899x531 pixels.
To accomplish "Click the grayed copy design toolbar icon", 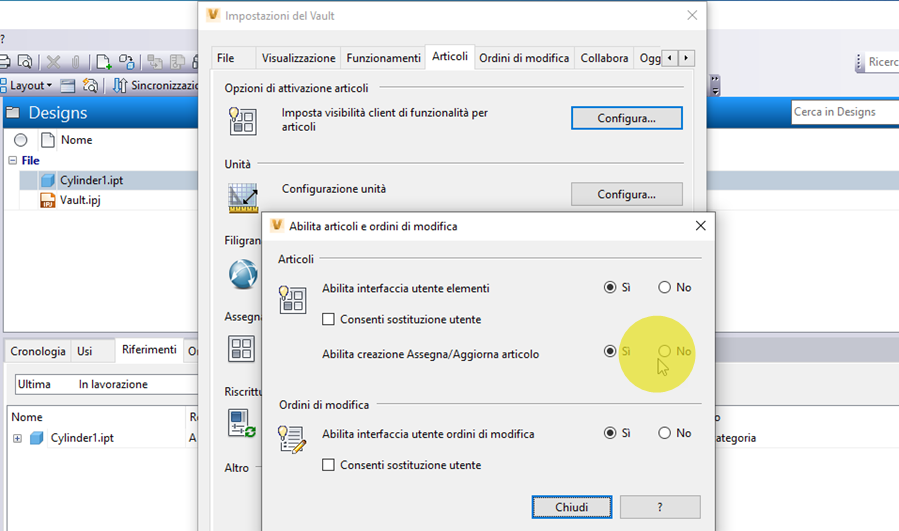I will click(x=154, y=61).
